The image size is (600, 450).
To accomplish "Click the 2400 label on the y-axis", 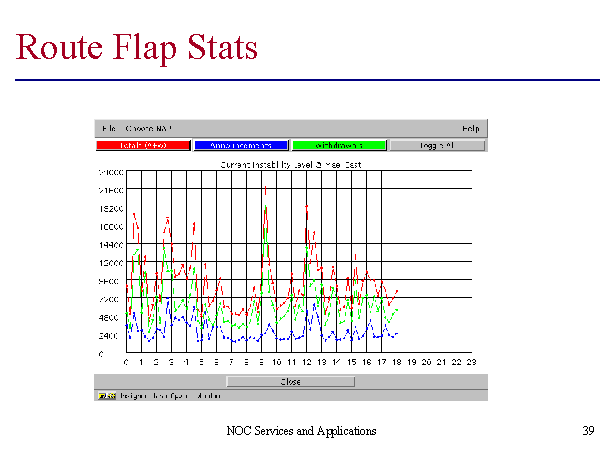I will coord(110,336).
